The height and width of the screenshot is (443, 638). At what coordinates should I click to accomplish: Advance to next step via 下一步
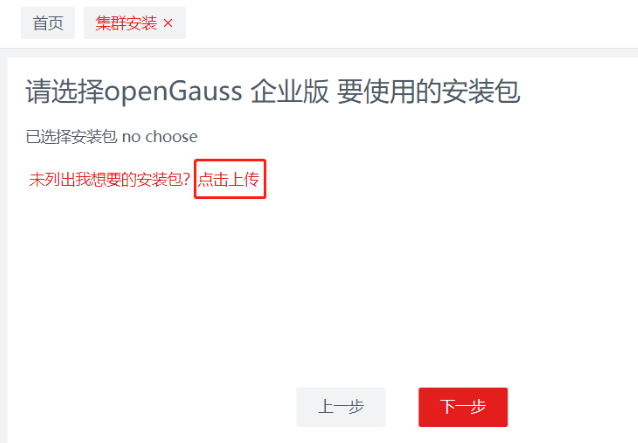click(463, 407)
